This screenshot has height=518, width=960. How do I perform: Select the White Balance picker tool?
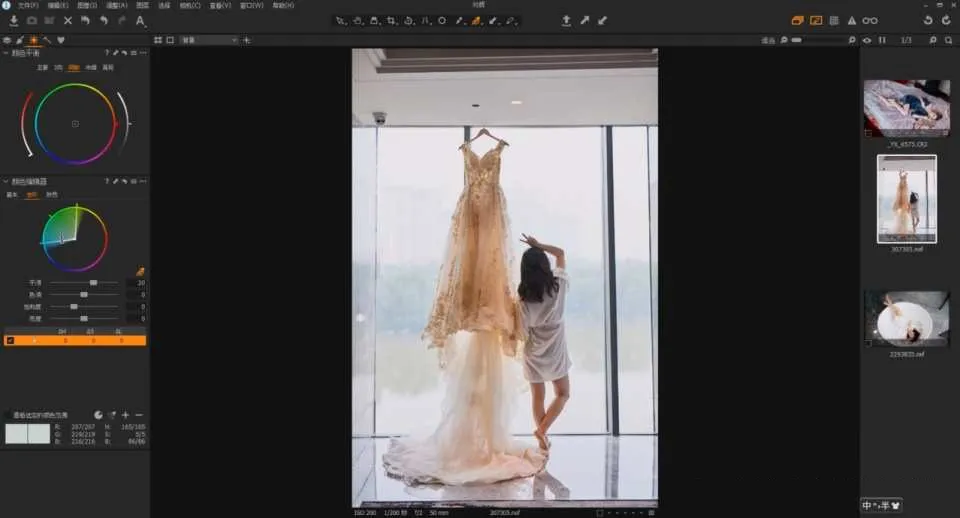click(459, 21)
